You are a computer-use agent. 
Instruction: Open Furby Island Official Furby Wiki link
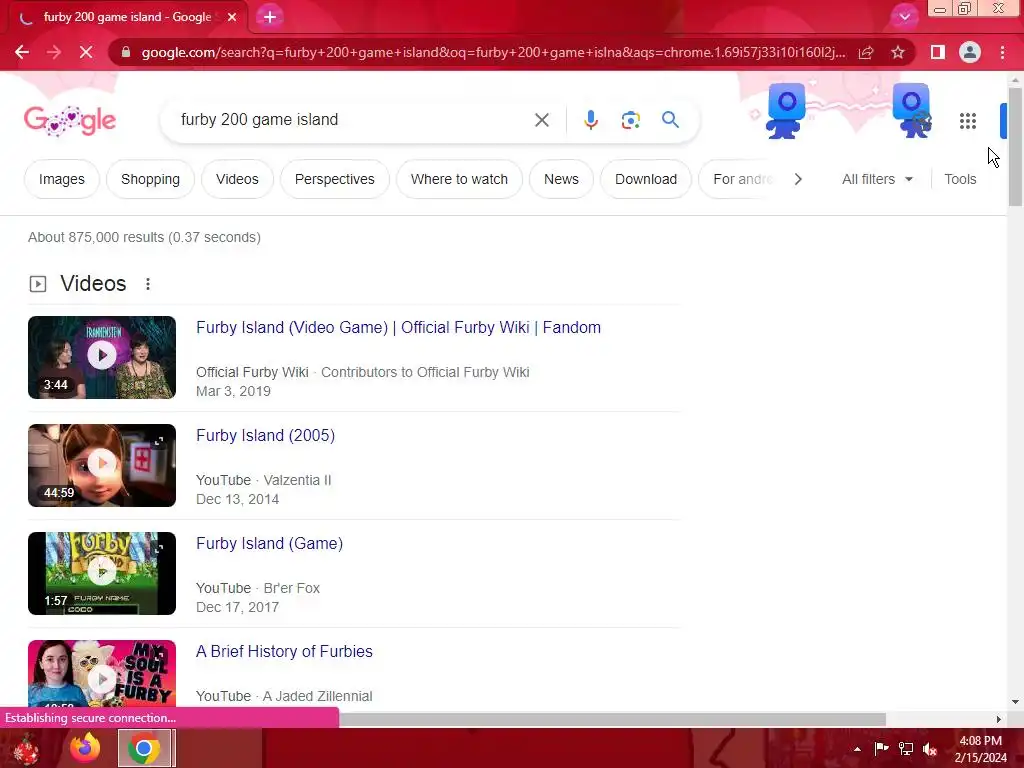(x=398, y=327)
